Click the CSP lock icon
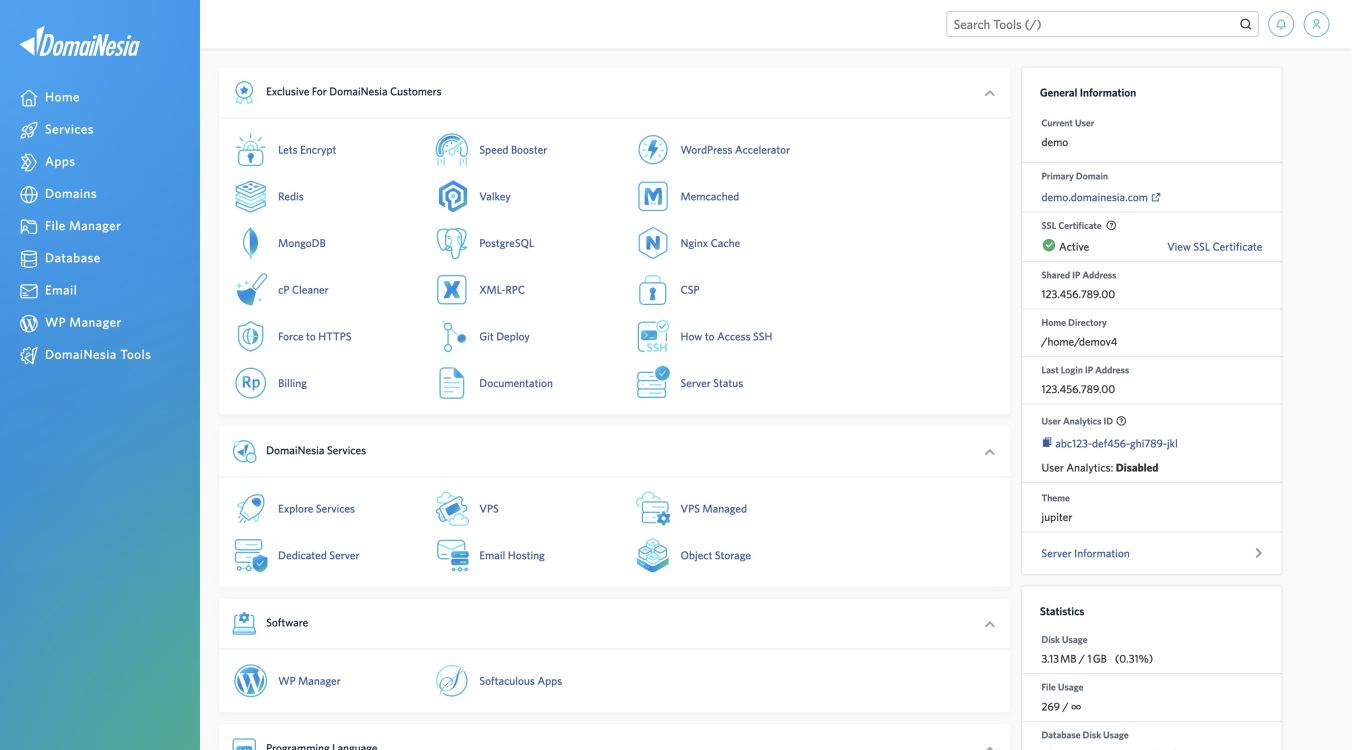 (653, 290)
